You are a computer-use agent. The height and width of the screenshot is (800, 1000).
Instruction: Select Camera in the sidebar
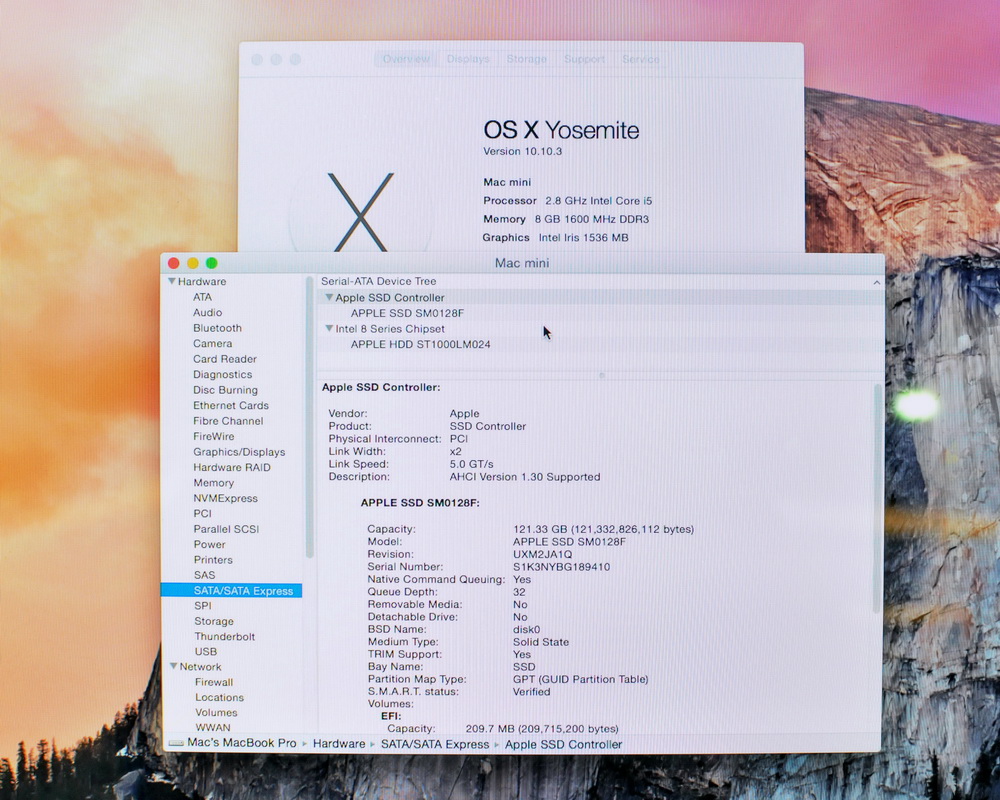coord(212,343)
